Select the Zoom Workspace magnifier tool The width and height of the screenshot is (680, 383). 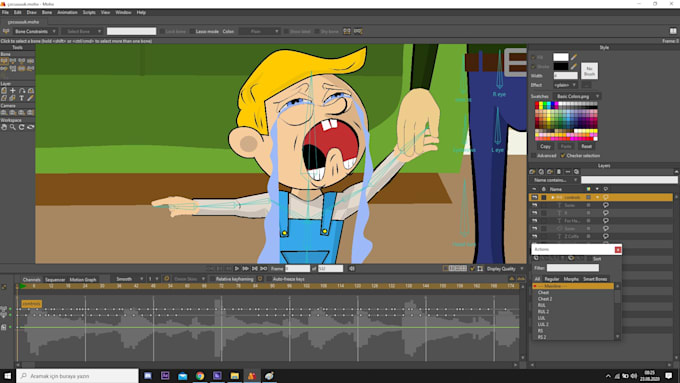[13, 127]
